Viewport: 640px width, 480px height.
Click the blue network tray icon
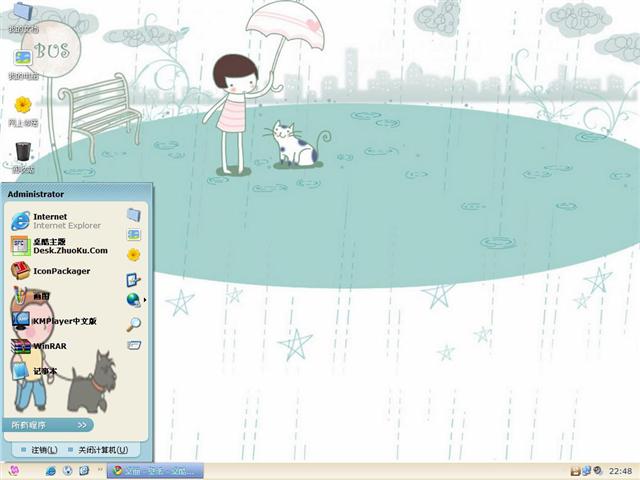coord(587,471)
